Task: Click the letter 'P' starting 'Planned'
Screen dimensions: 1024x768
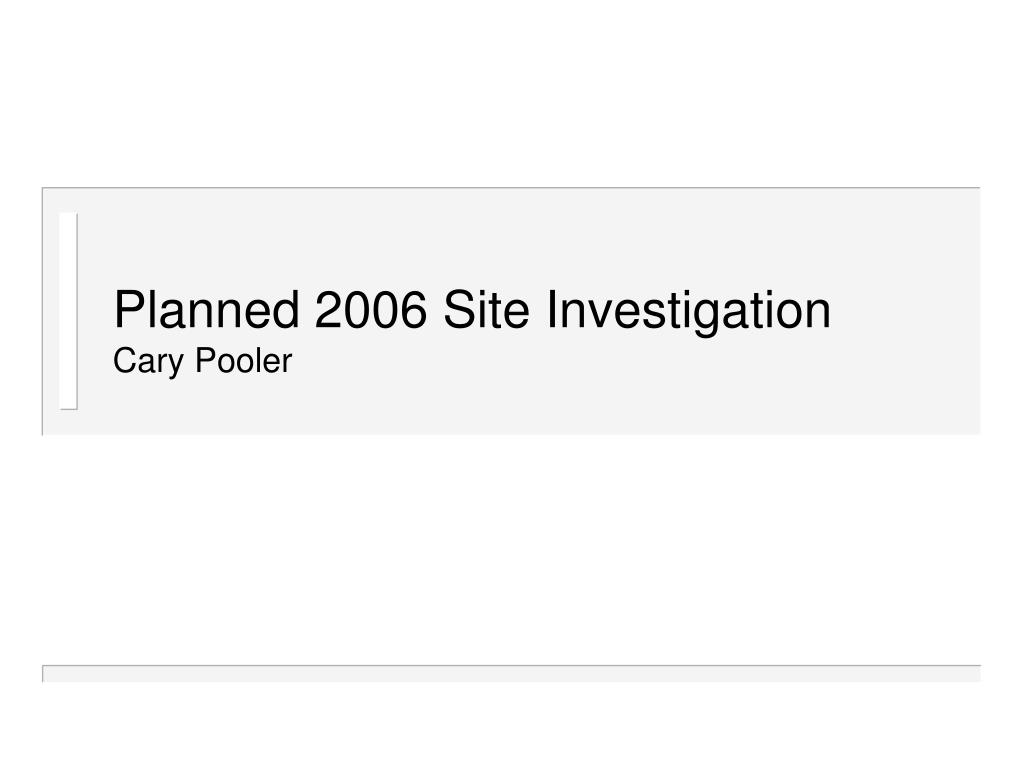Action: [x=127, y=310]
